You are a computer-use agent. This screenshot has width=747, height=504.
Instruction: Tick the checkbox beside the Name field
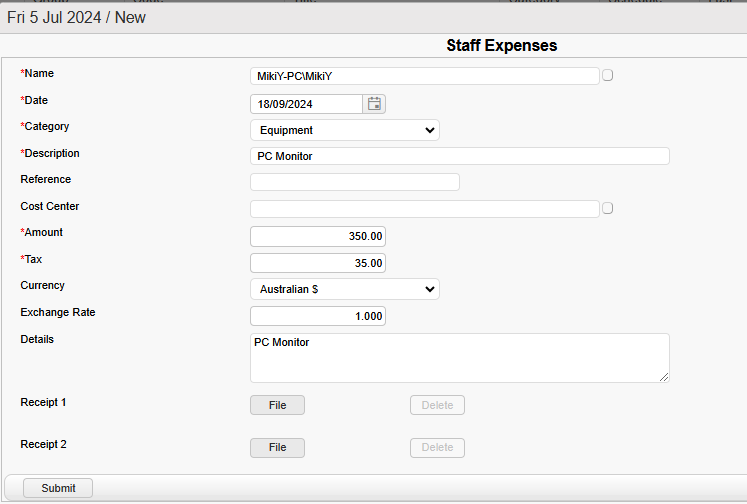(x=607, y=75)
